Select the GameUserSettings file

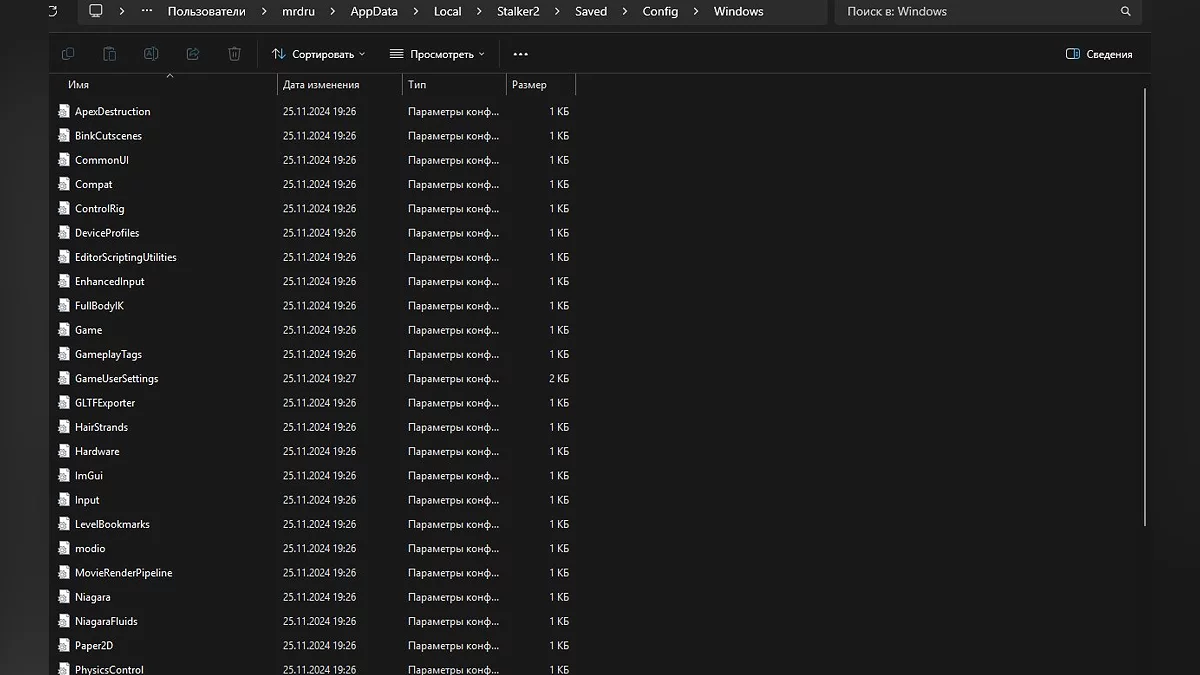[x=116, y=379]
